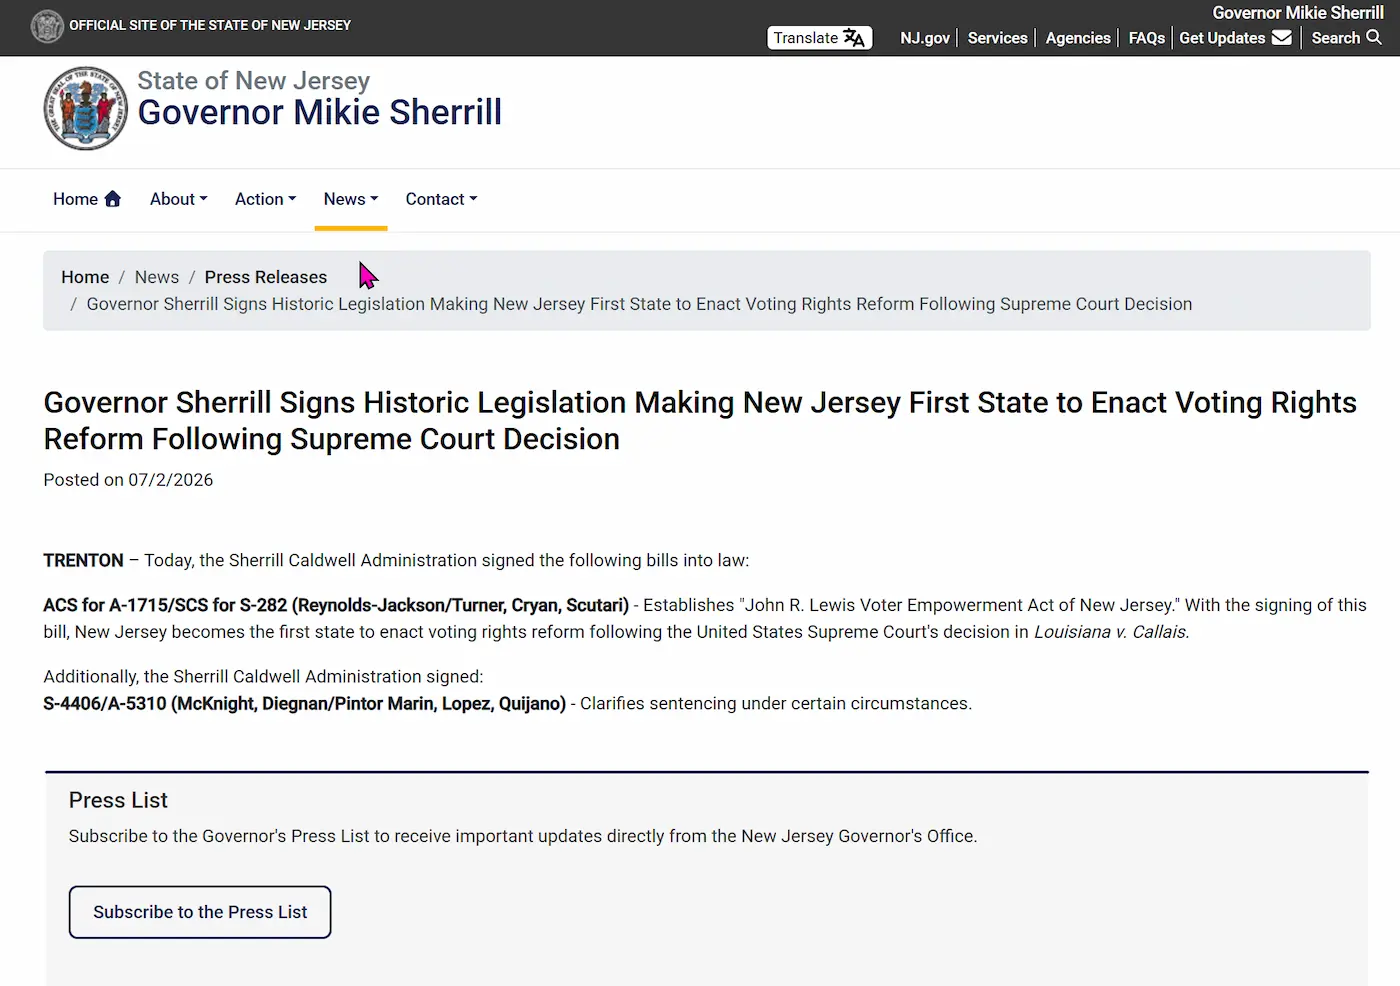The height and width of the screenshot is (986, 1400).
Task: Open the News dropdown menu
Action: [351, 199]
